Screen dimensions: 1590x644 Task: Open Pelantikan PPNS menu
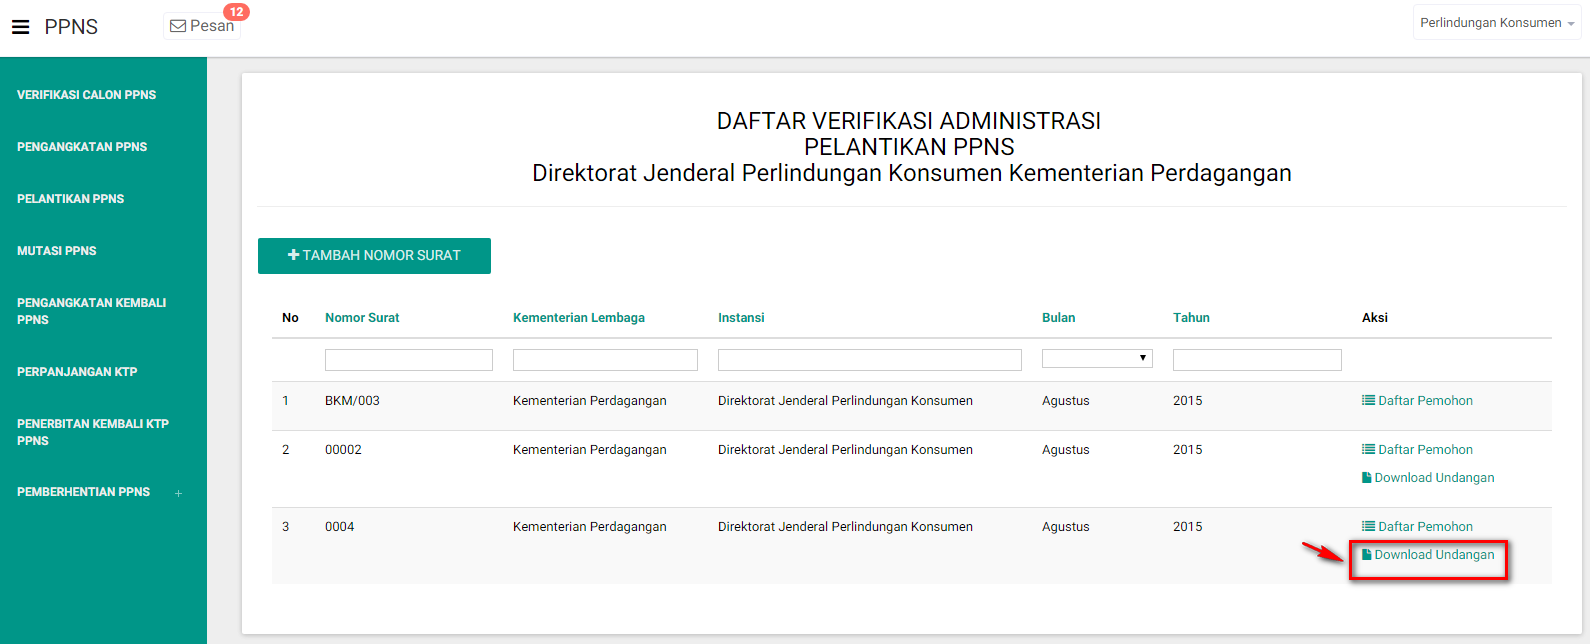click(x=71, y=199)
